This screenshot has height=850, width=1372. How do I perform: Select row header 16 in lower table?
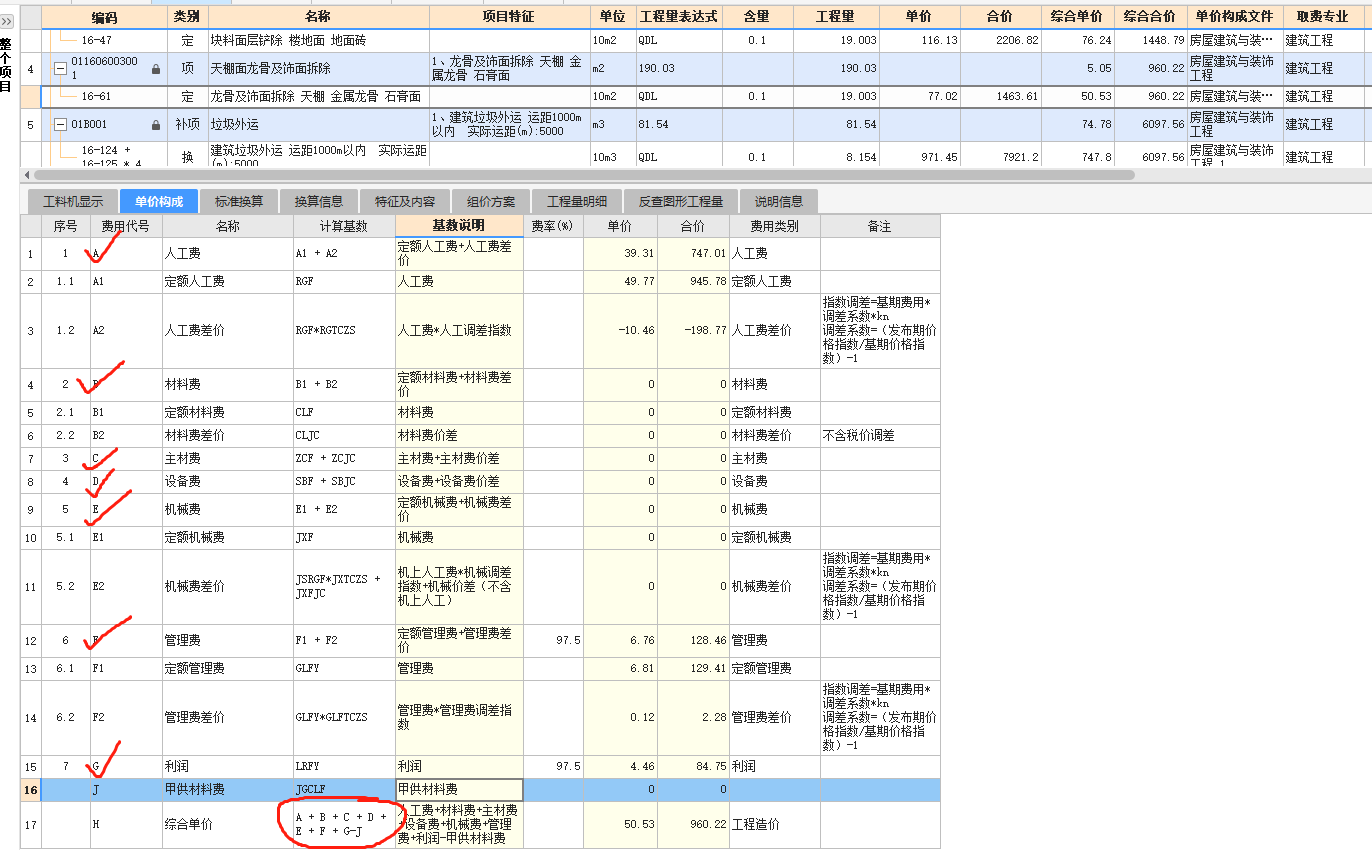[30, 790]
